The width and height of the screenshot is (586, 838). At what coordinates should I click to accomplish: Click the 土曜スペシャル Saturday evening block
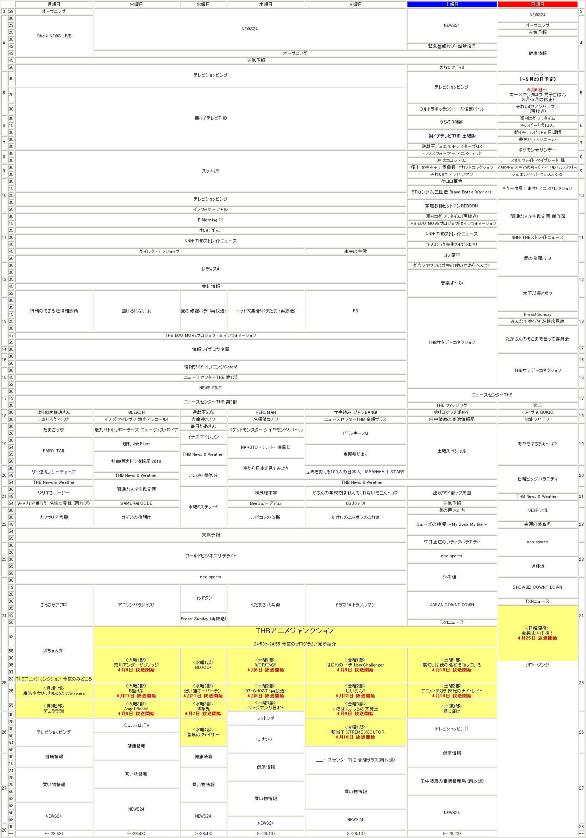pyautogui.click(x=452, y=451)
